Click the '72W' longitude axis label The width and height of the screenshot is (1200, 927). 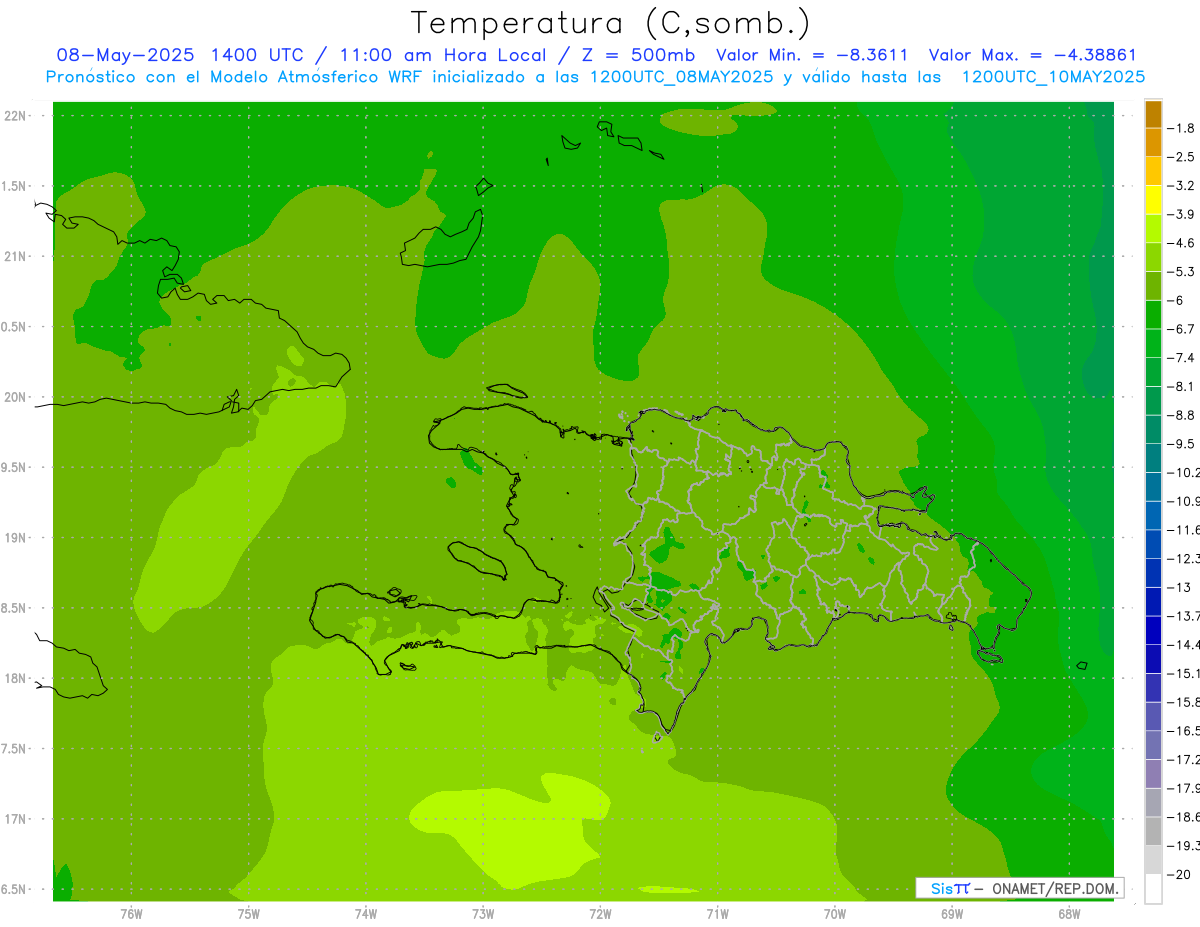600,914
